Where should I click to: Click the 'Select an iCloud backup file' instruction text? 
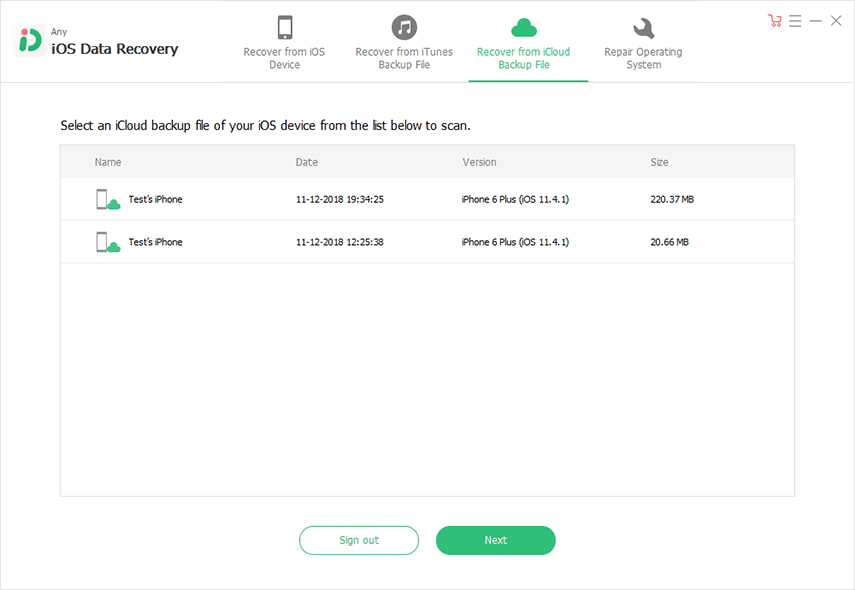pyautogui.click(x=265, y=125)
